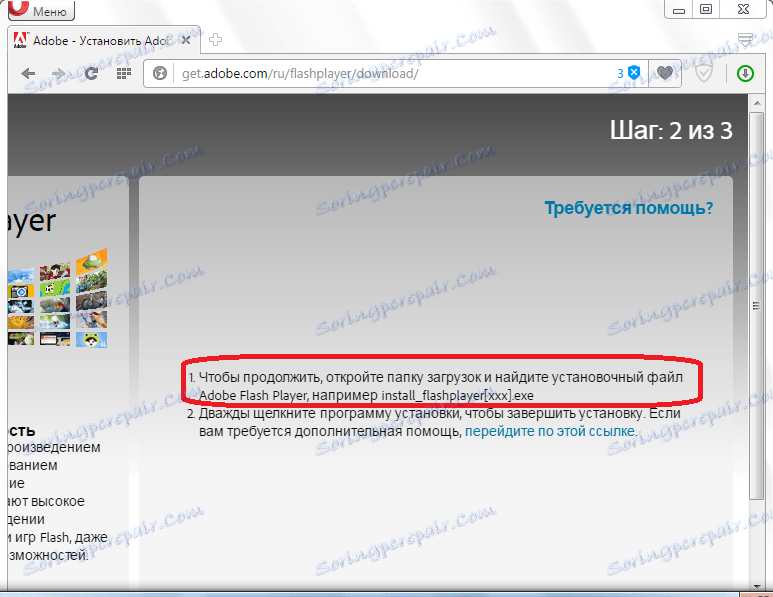Click the scrollbar down arrow
The width and height of the screenshot is (773, 597).
(756, 585)
